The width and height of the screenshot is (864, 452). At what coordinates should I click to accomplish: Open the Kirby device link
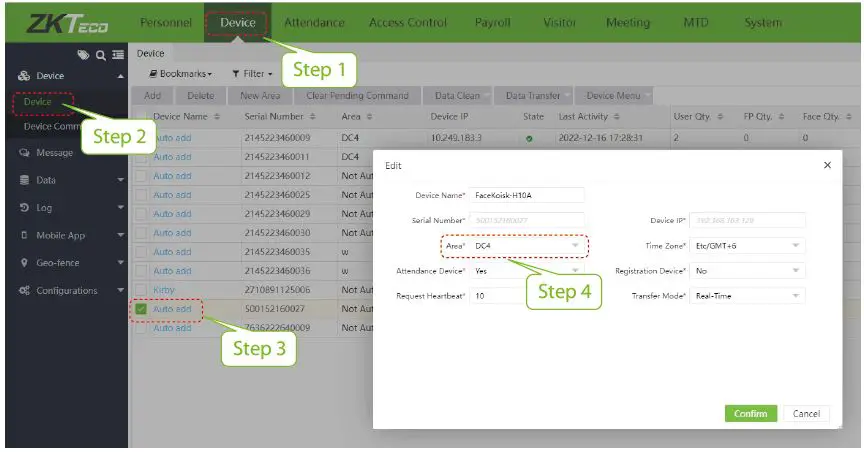coord(164,289)
